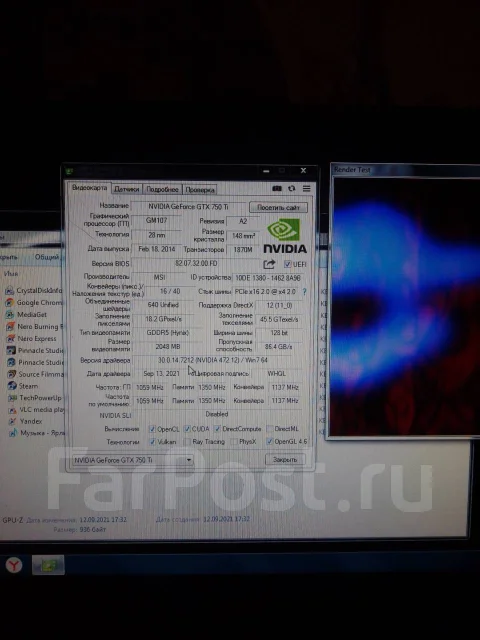
Task: Click the Feb 18, 2014 release date
Action: [x=157, y=249]
